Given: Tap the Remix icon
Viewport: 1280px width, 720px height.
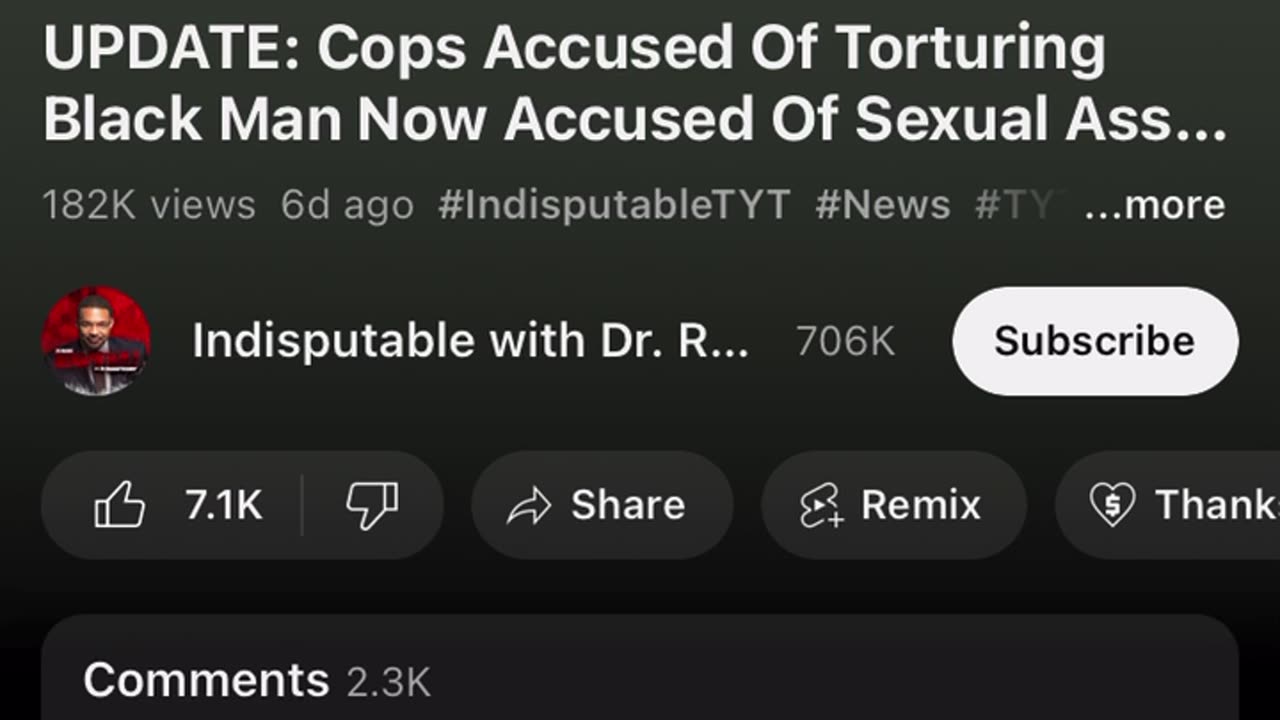Looking at the screenshot, I should point(822,506).
